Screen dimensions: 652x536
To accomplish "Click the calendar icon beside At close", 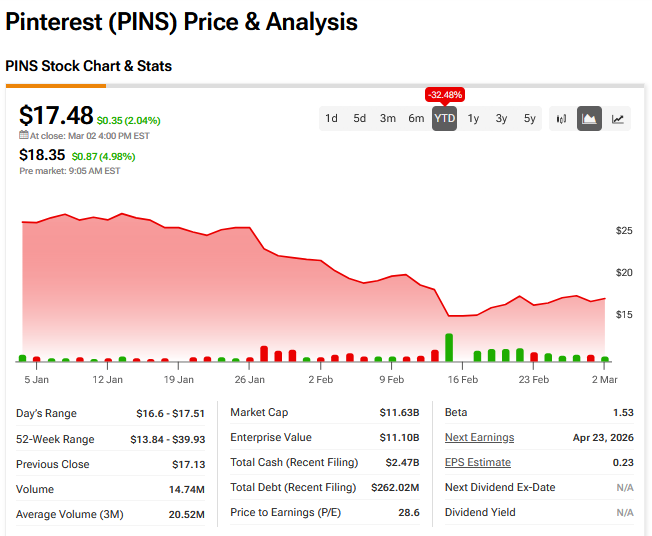I will [x=24, y=135].
